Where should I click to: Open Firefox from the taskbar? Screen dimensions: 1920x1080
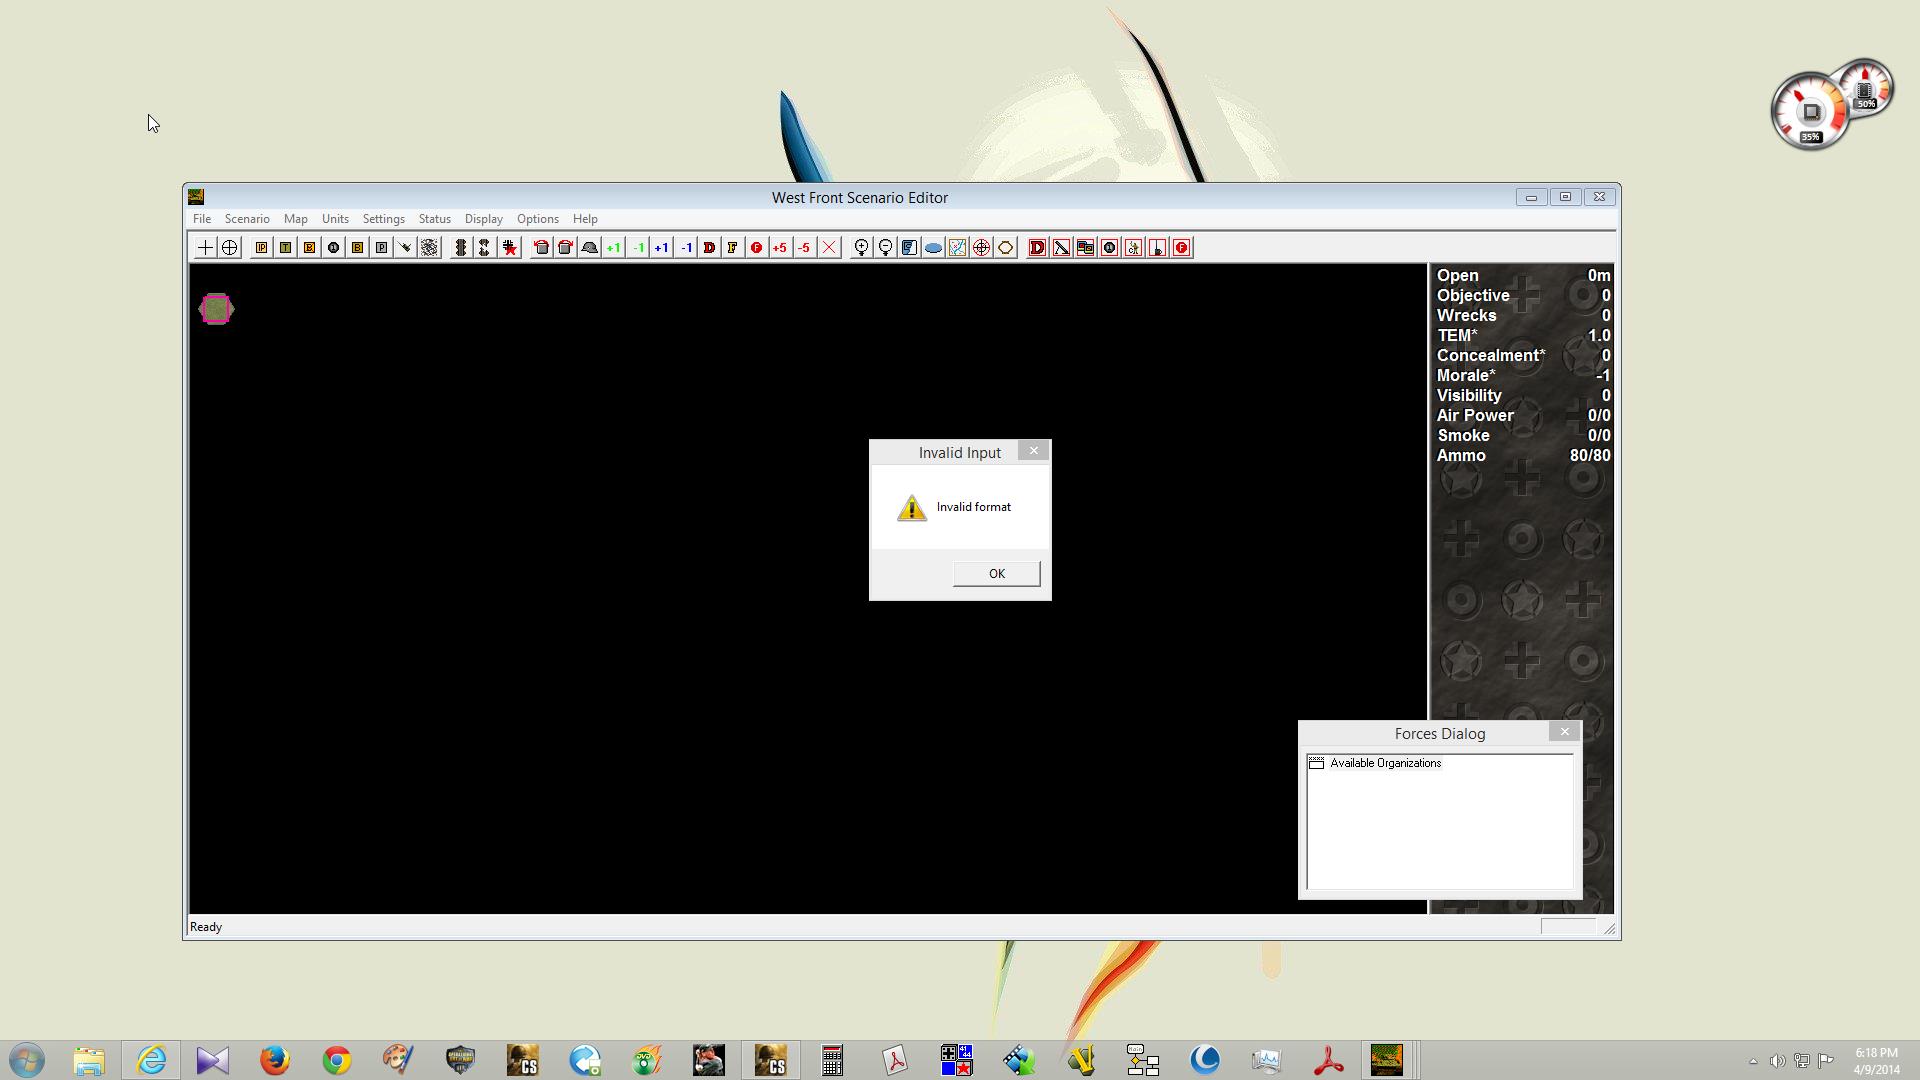click(x=274, y=1060)
